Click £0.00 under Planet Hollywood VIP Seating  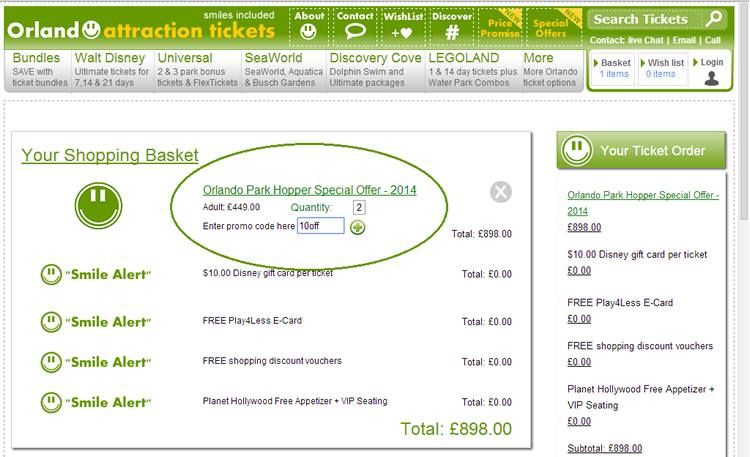point(579,421)
